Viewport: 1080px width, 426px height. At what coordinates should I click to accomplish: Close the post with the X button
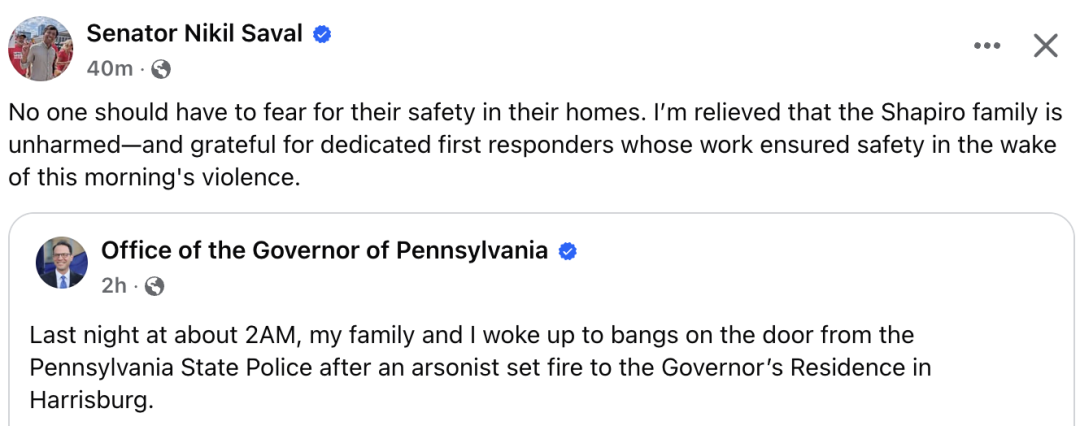pyautogui.click(x=1046, y=46)
